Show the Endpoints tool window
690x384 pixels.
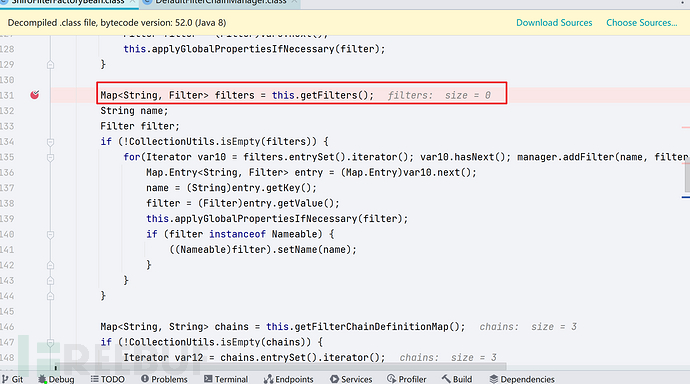[289, 379]
